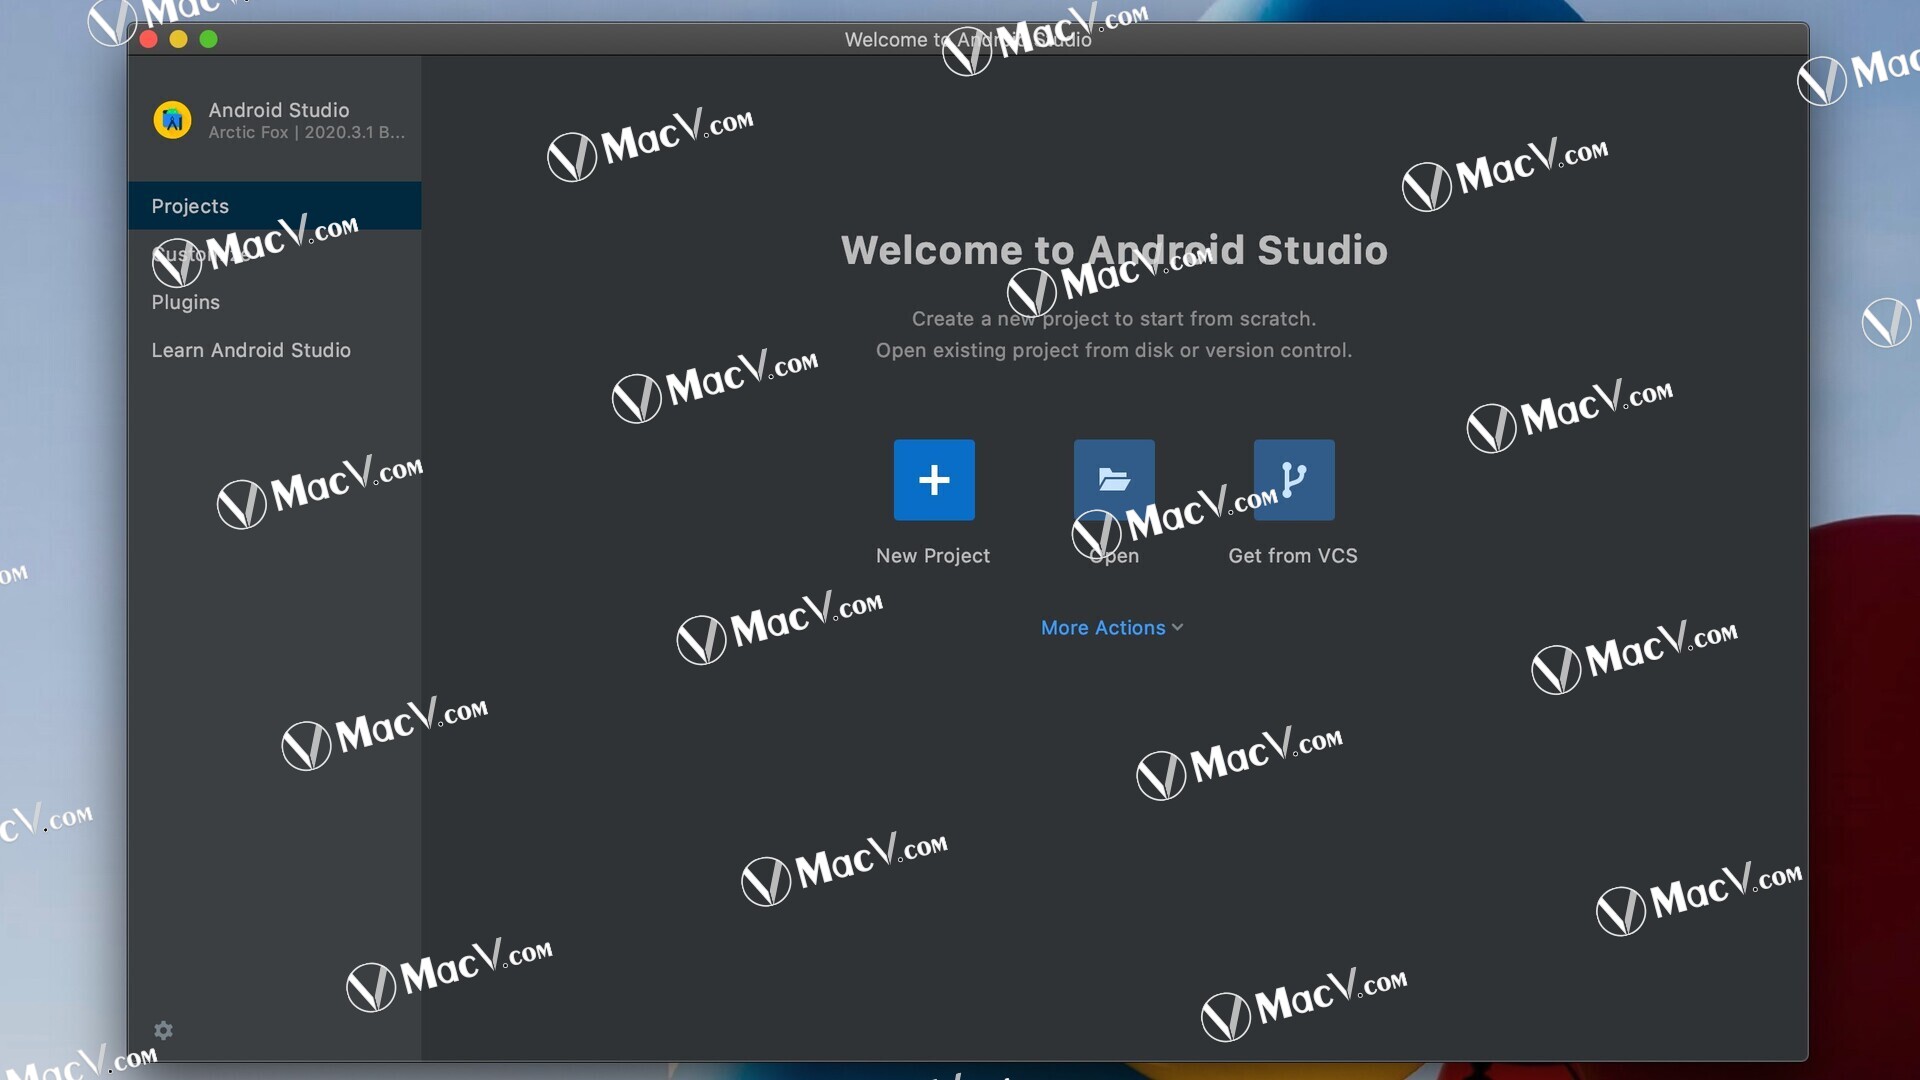Screen dimensions: 1920x1080
Task: Click the Welcome to Android Studio heading
Action: (x=1114, y=250)
